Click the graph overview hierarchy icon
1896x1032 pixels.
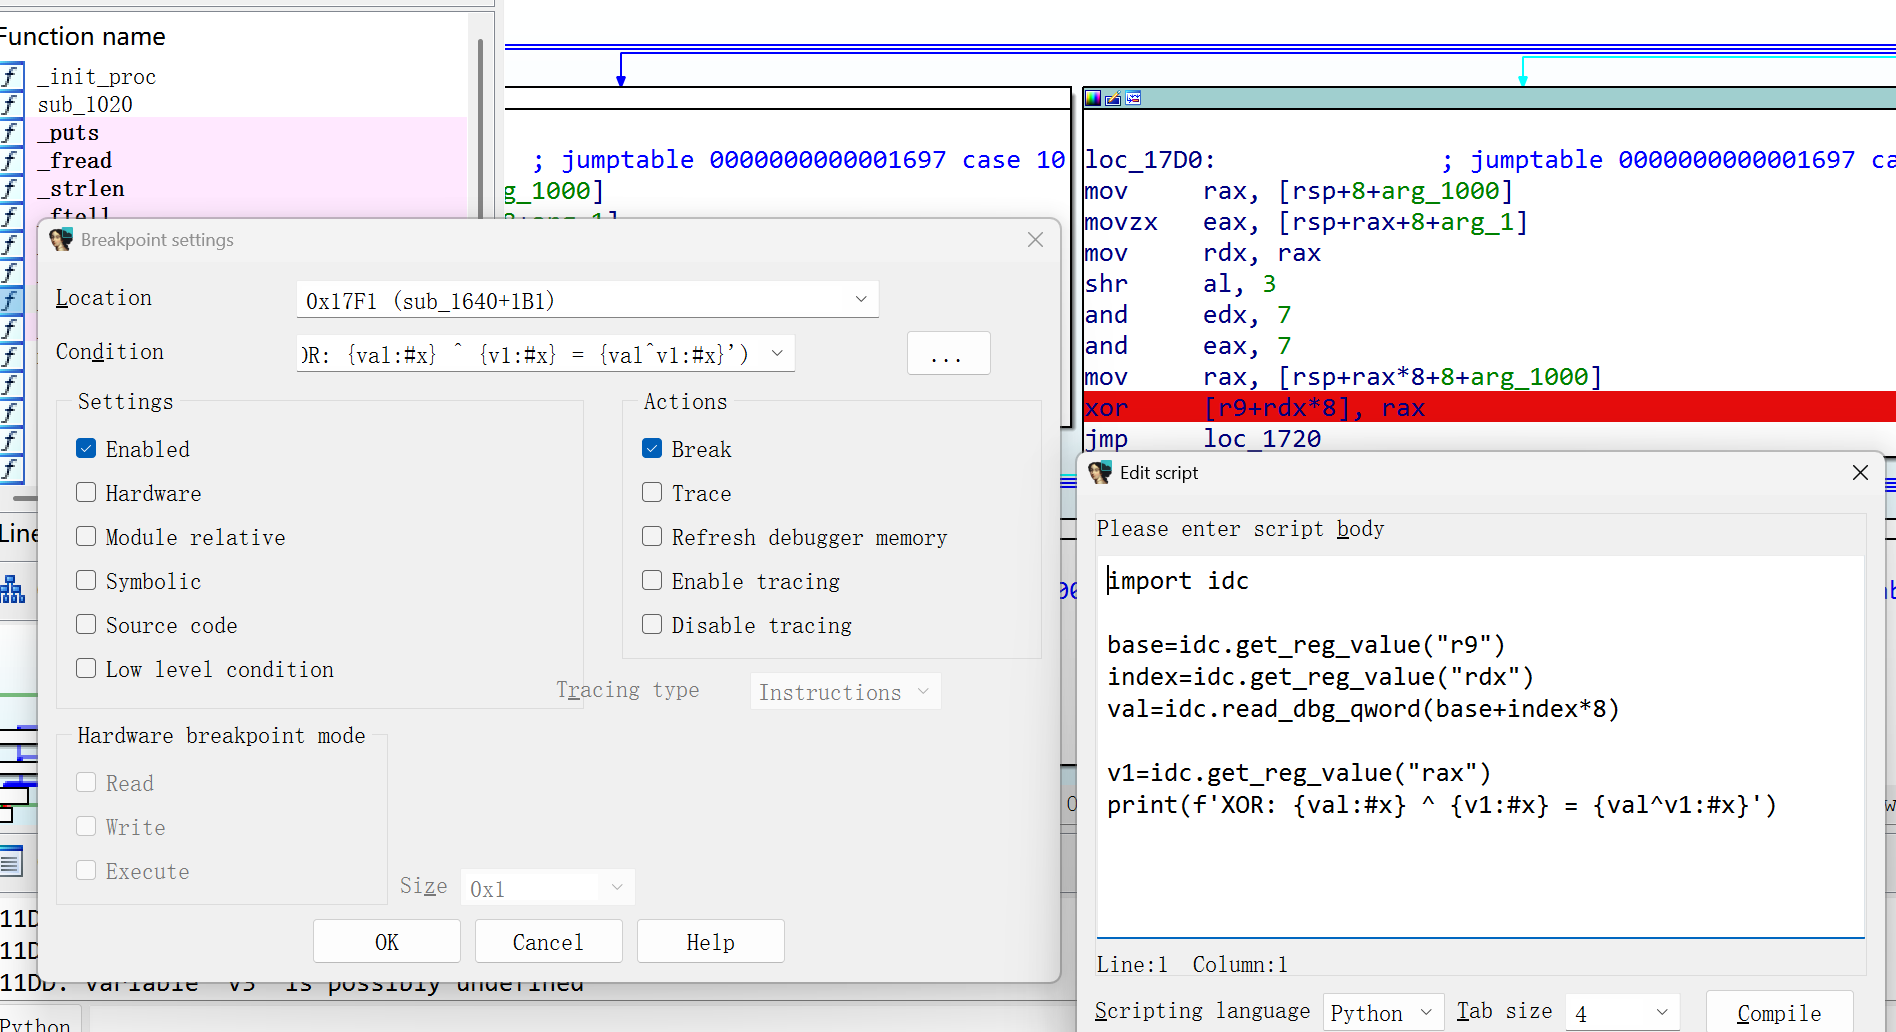coord(12,590)
